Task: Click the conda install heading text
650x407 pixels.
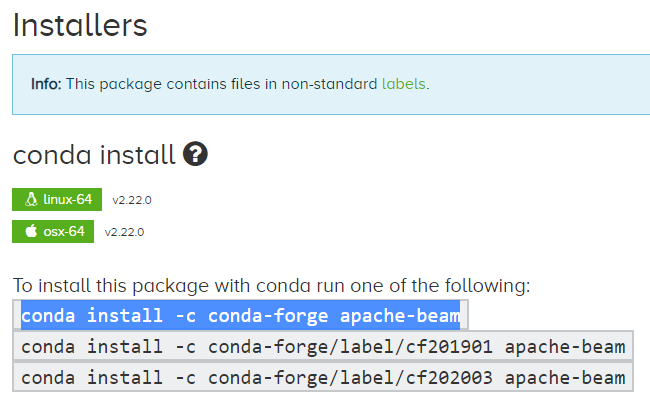Action: point(94,156)
